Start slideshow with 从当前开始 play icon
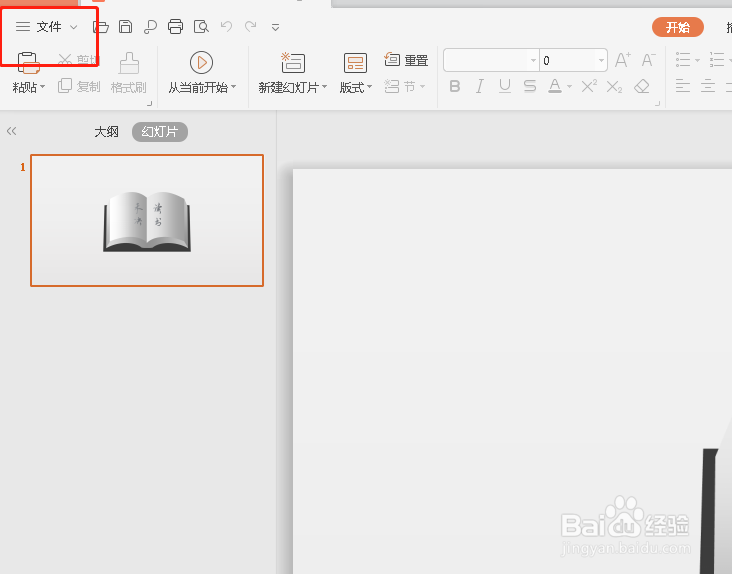 201,63
